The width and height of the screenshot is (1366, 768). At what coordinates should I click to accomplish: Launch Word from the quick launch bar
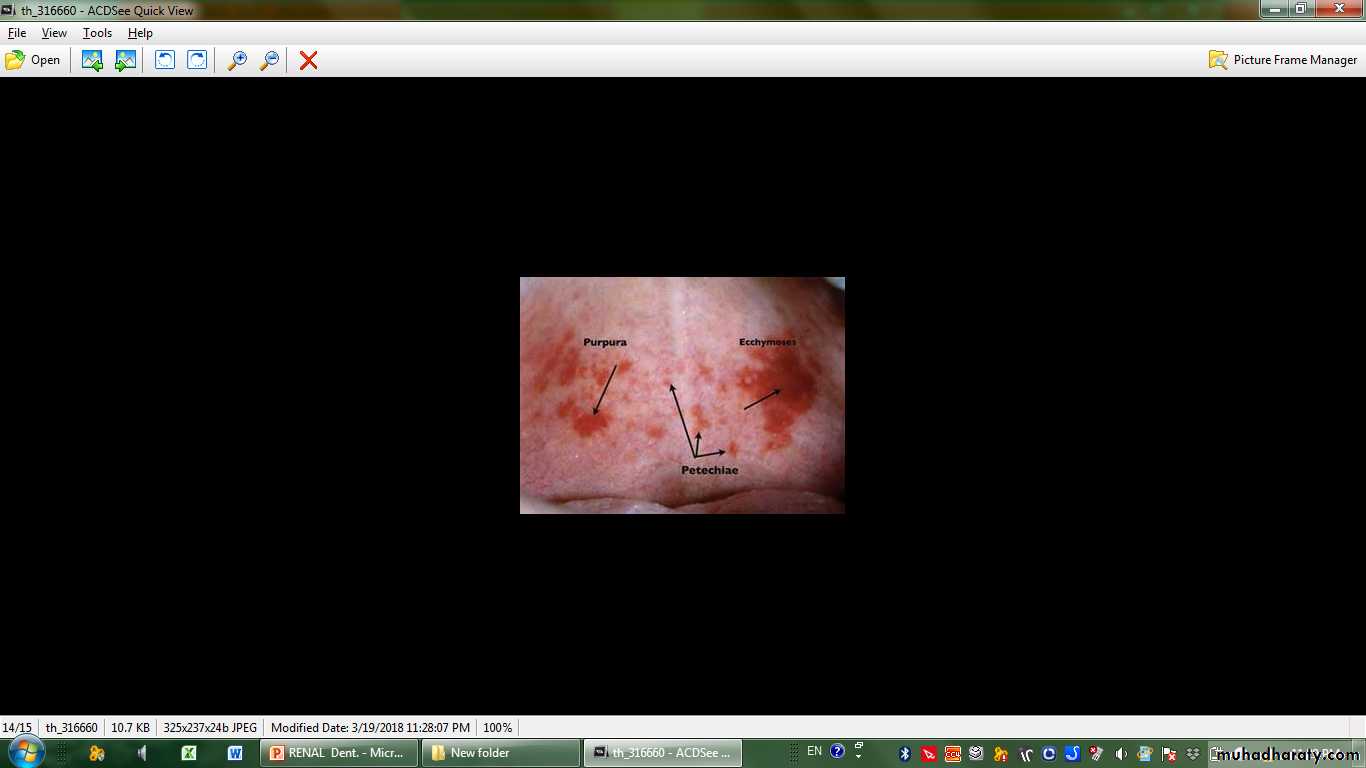(235, 753)
